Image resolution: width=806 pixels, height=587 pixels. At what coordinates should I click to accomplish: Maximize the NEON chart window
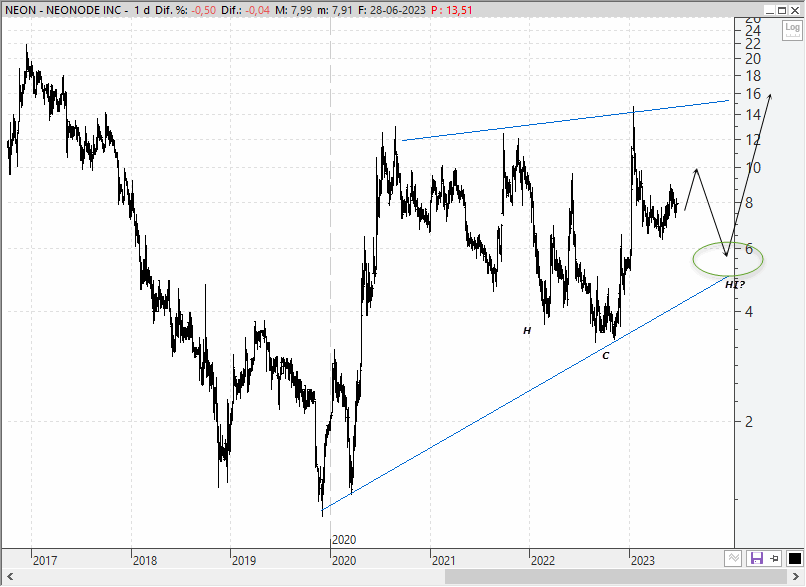[x=782, y=10]
